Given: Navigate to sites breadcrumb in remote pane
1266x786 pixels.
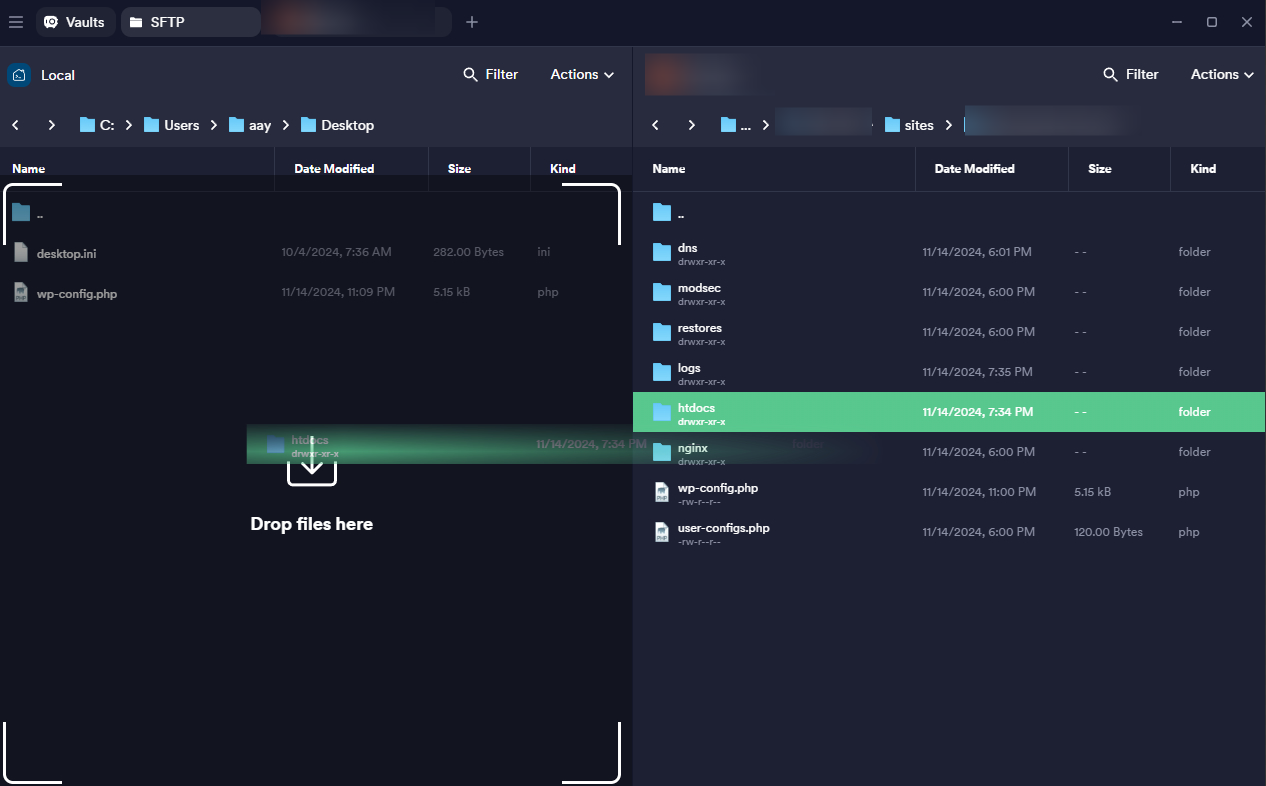Looking at the screenshot, I should [909, 125].
